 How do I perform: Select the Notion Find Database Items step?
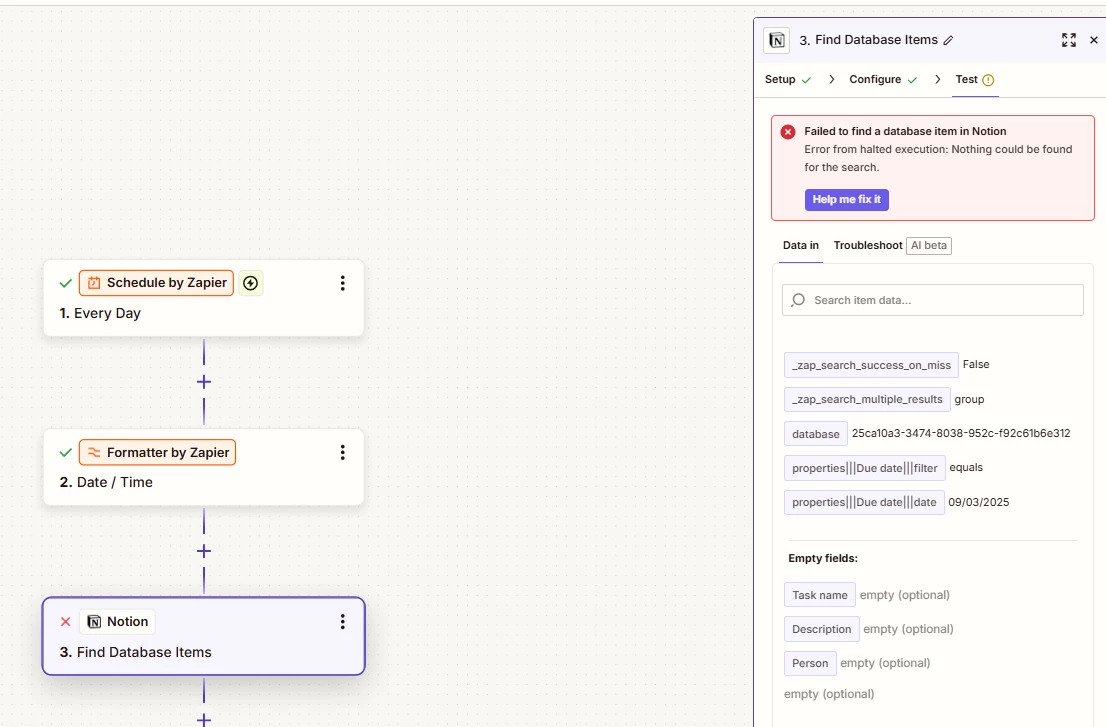(204, 636)
